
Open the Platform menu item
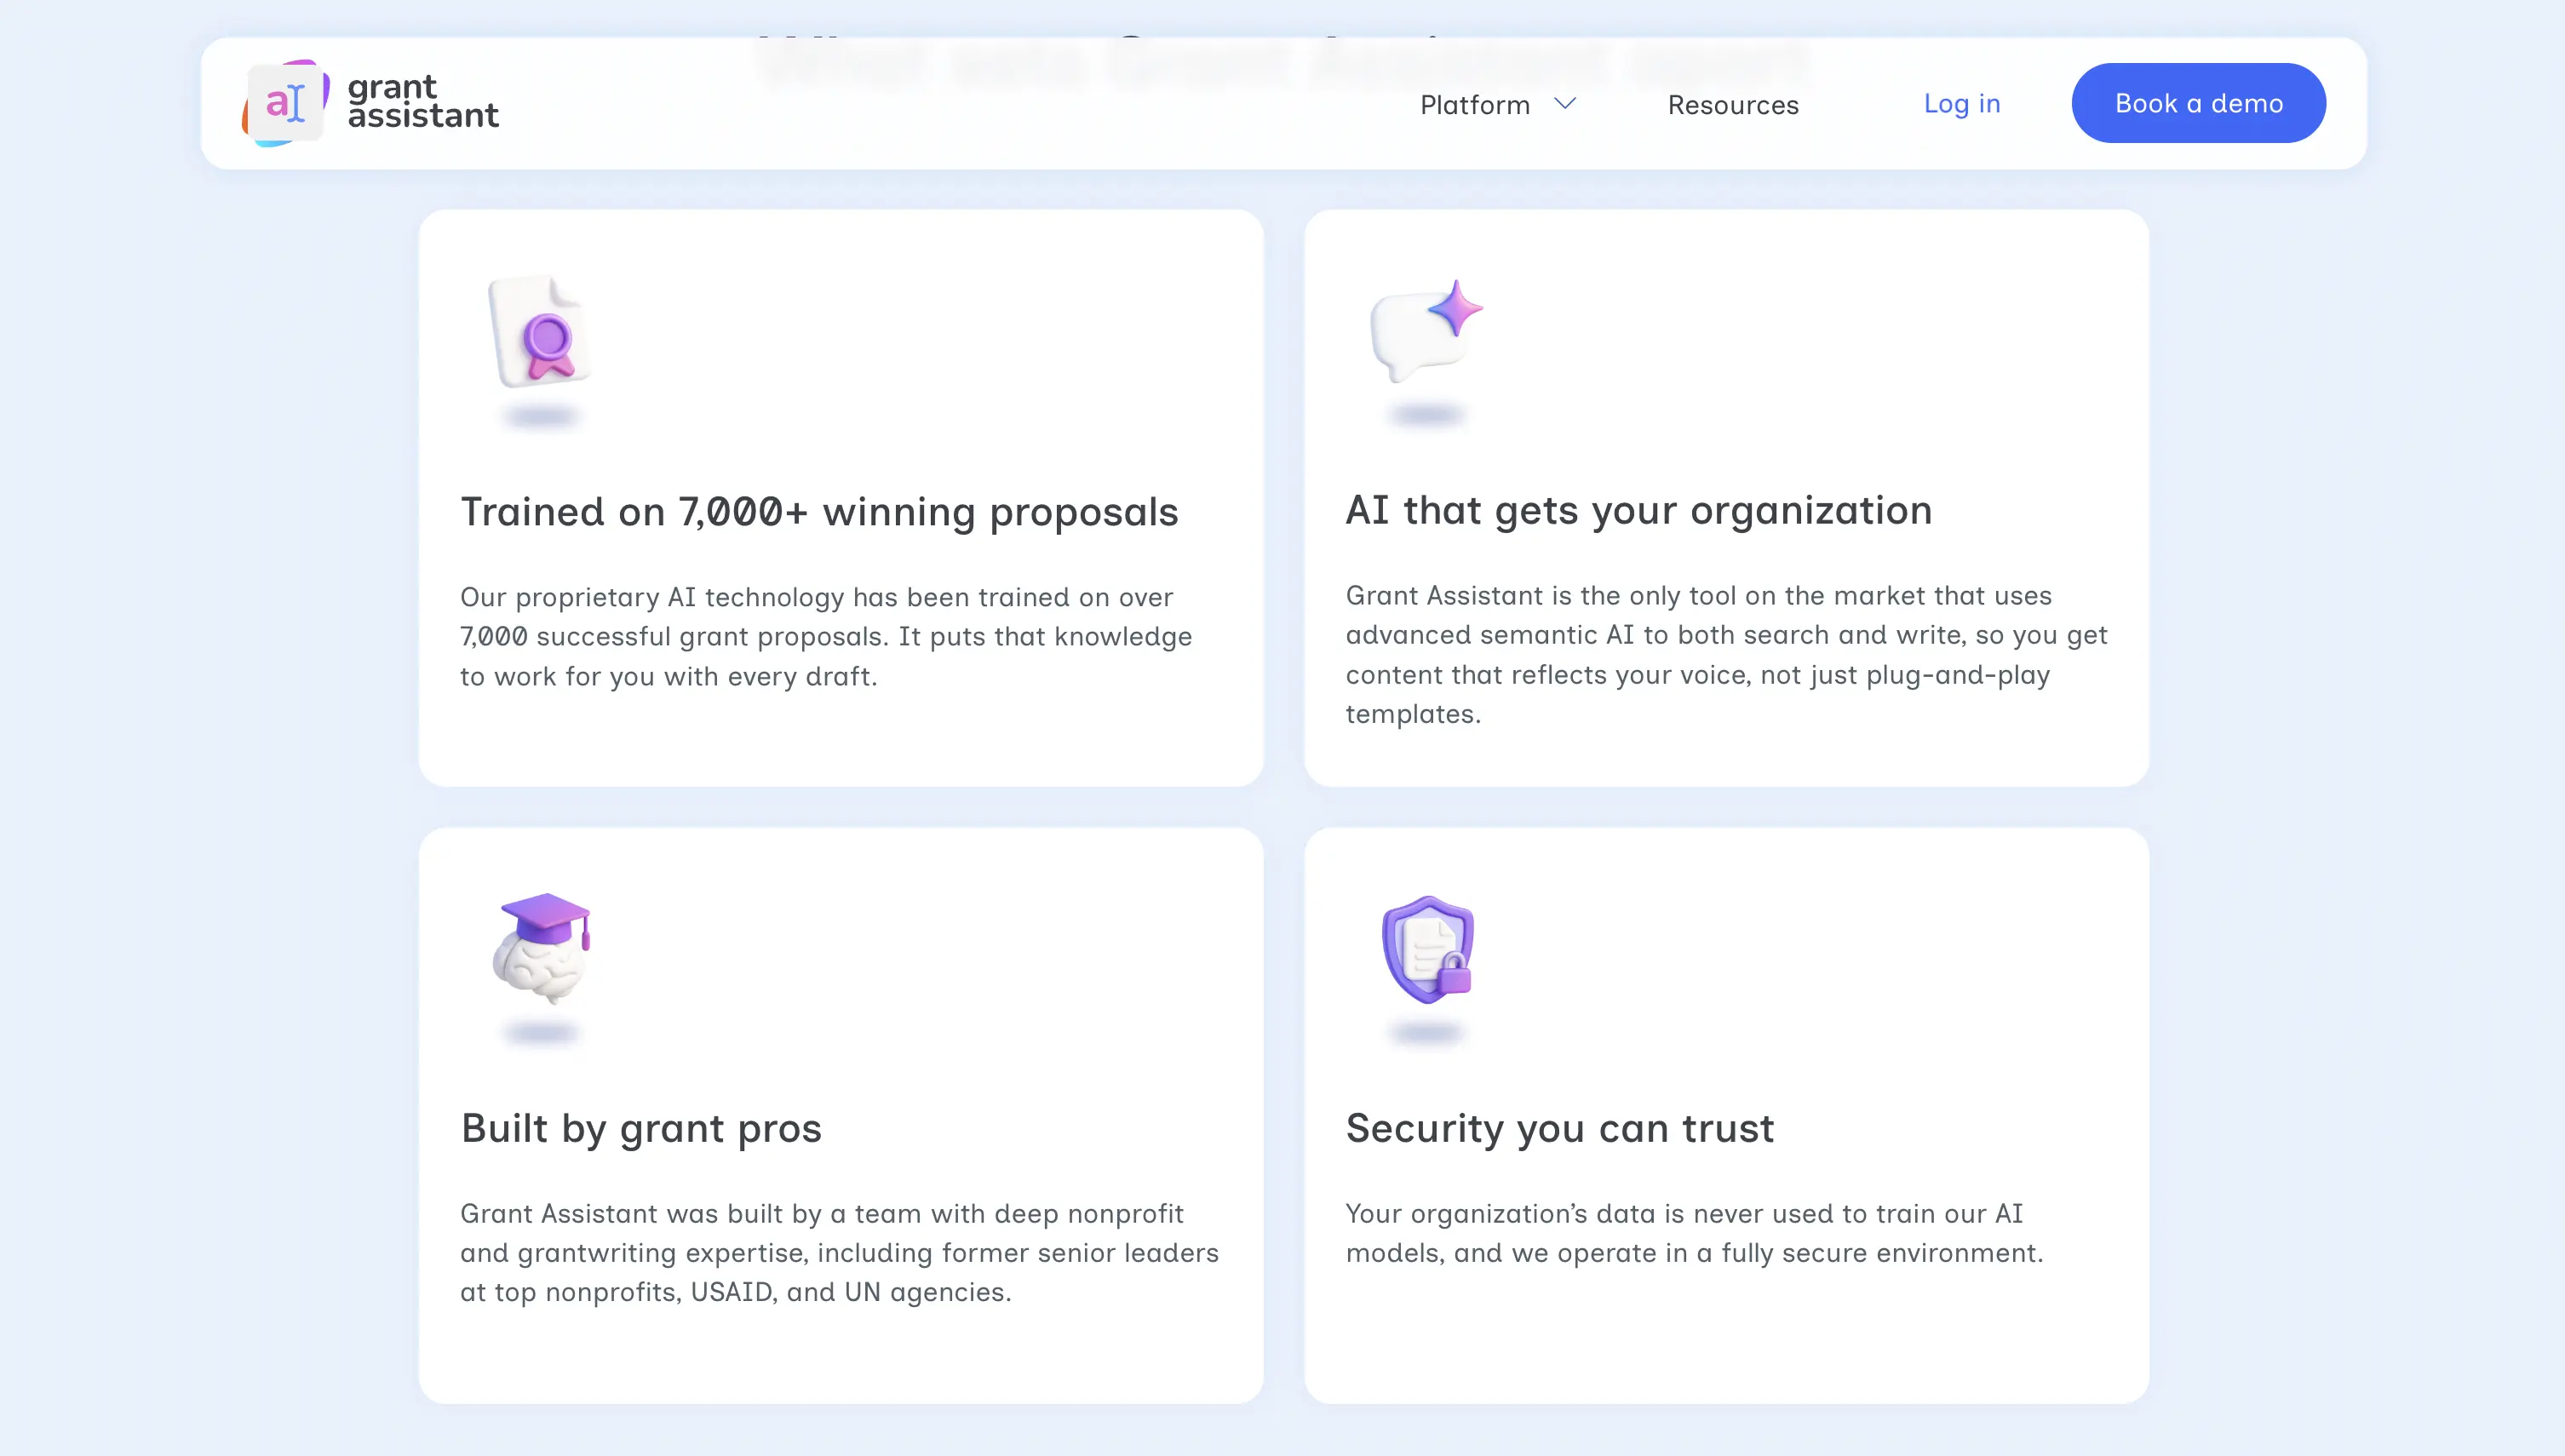point(1475,105)
